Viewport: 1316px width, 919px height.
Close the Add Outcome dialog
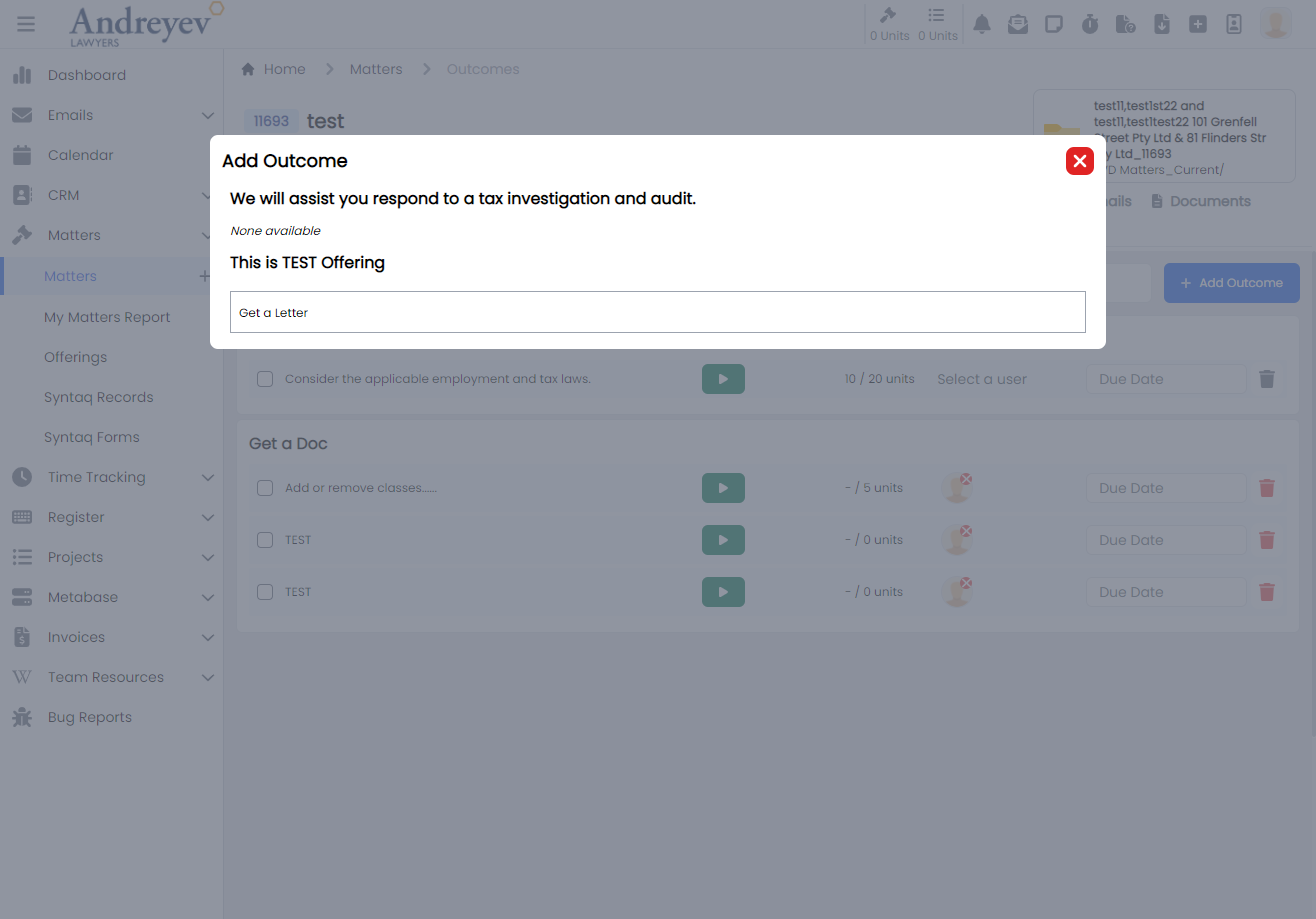coord(1079,161)
